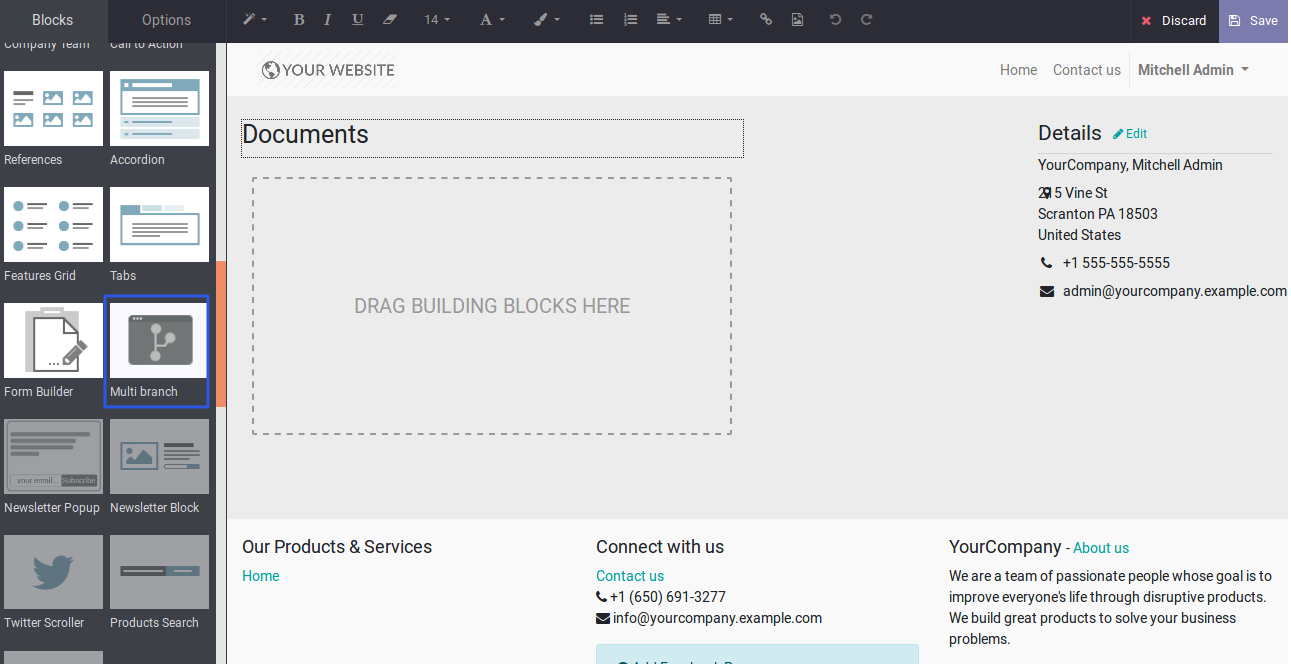
Task: Open the paintbrush background color dropdown
Action: [546, 20]
